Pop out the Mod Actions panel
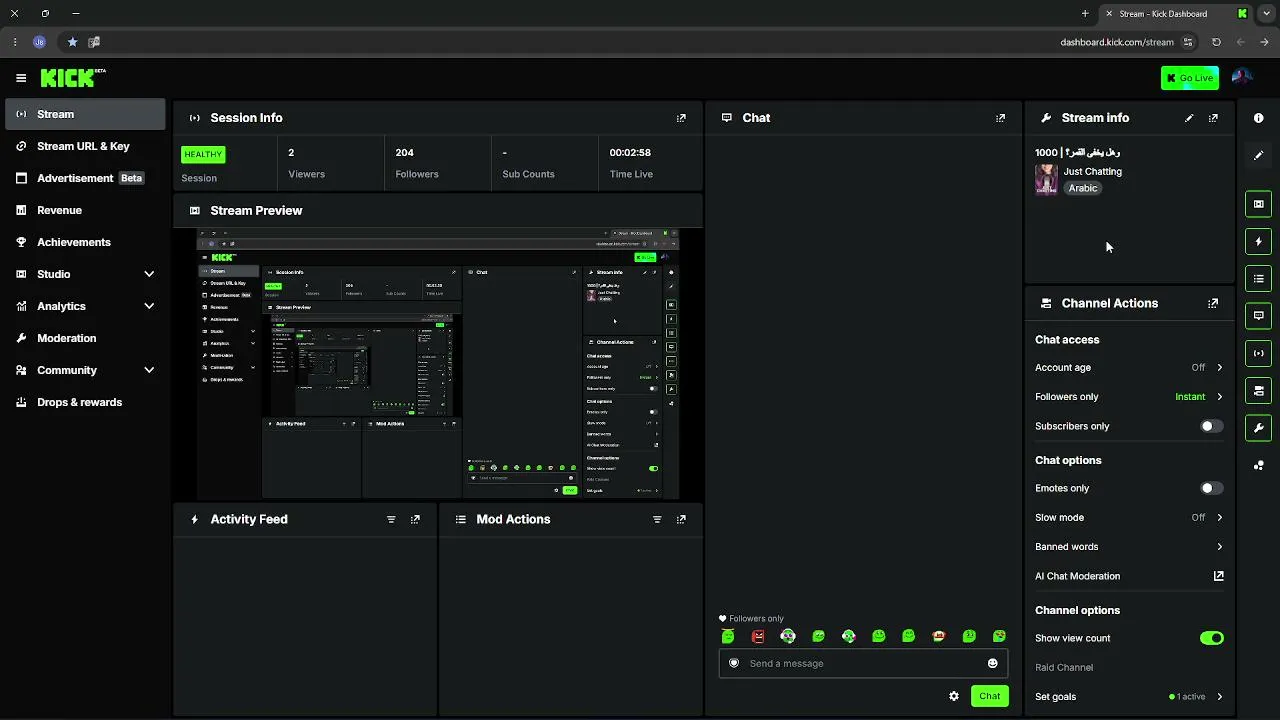The width and height of the screenshot is (1280, 720). click(x=681, y=519)
